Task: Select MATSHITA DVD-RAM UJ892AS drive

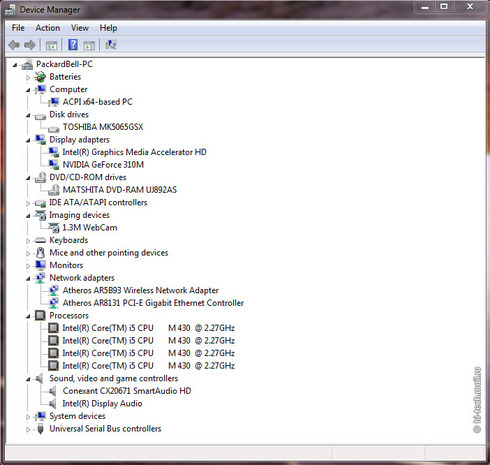Action: pyautogui.click(x=120, y=190)
